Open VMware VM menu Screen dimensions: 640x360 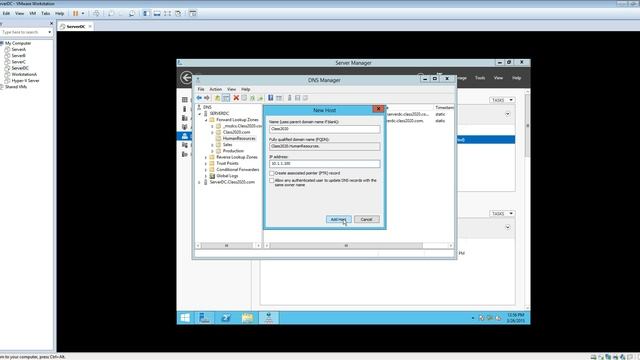point(33,13)
